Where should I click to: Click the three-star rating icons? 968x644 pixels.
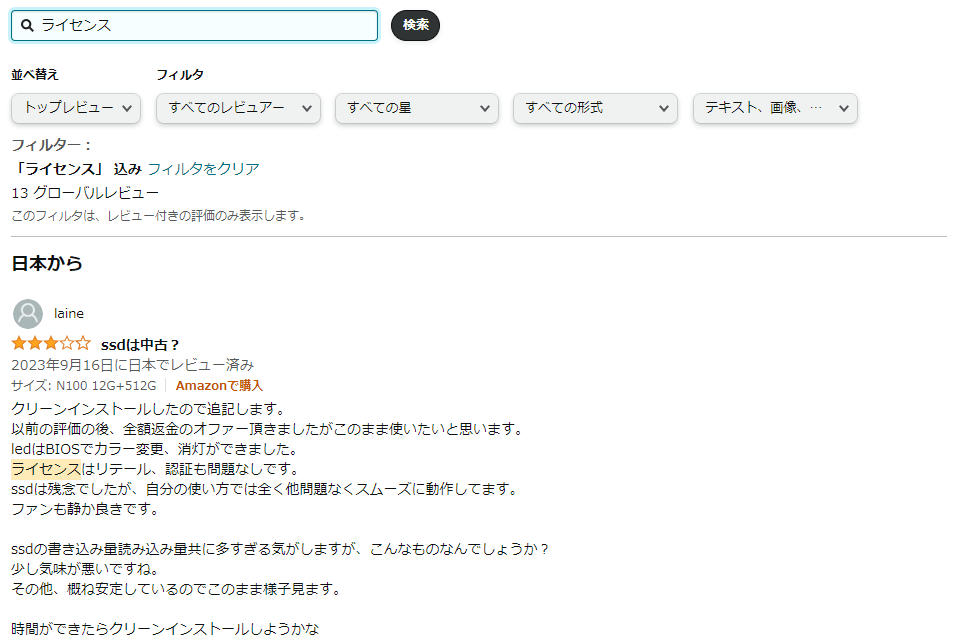(x=51, y=345)
